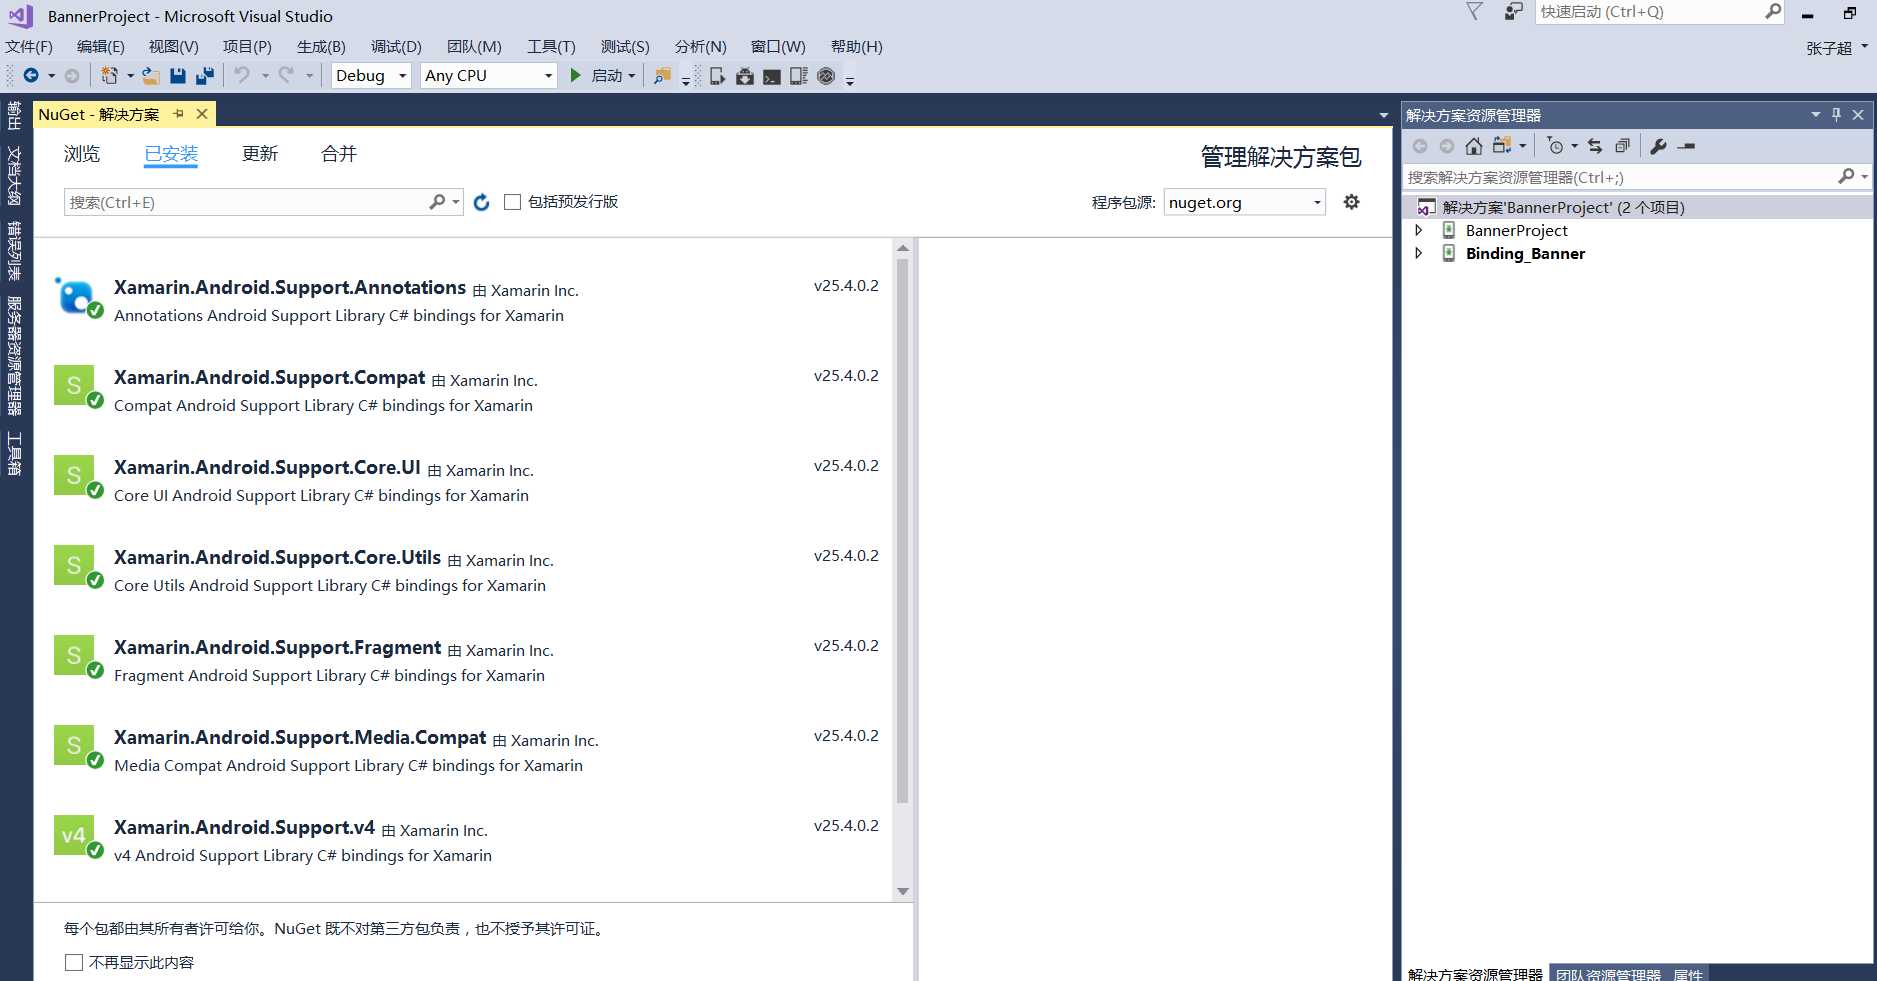Click the Quick Launch search magnifier icon
Viewport: 1877px width, 981px height.
[1773, 12]
